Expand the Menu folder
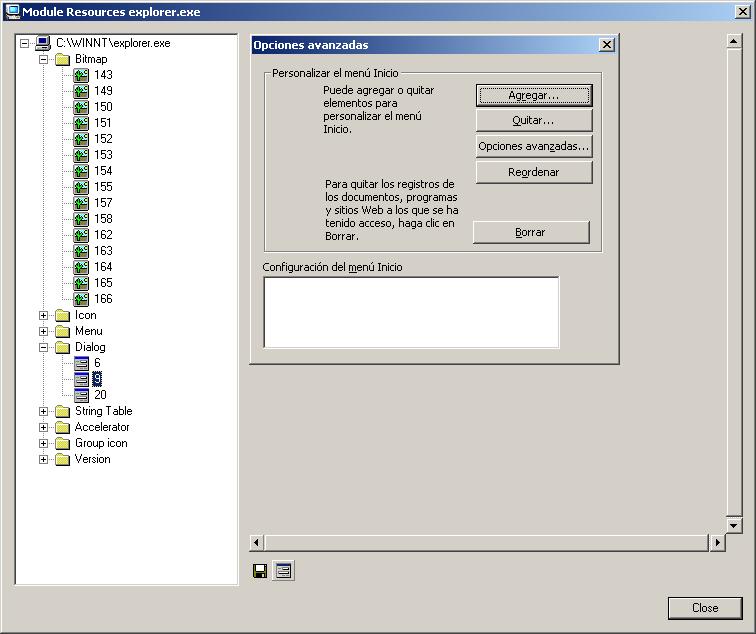This screenshot has width=756, height=634. [x=43, y=331]
